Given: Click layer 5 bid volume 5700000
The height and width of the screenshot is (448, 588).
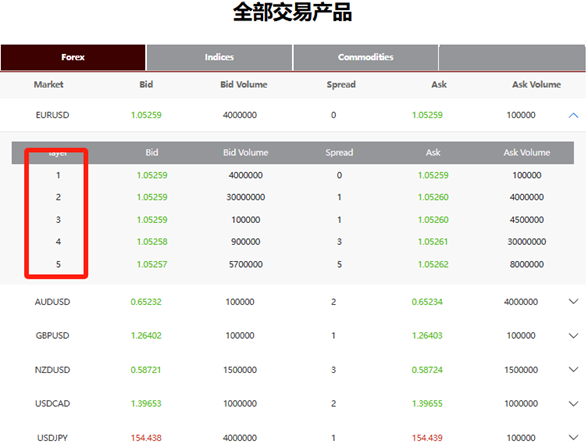Looking at the screenshot, I should [x=246, y=264].
